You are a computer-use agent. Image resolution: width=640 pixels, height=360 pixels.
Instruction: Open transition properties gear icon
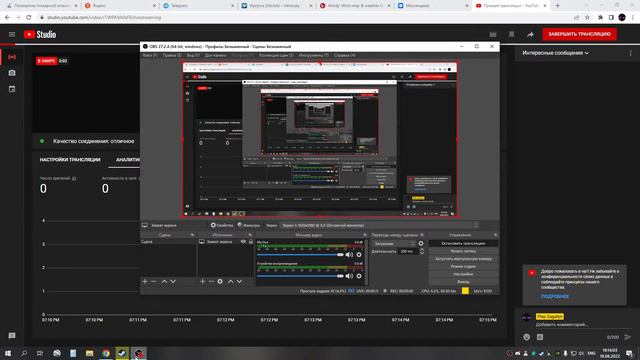(x=421, y=243)
